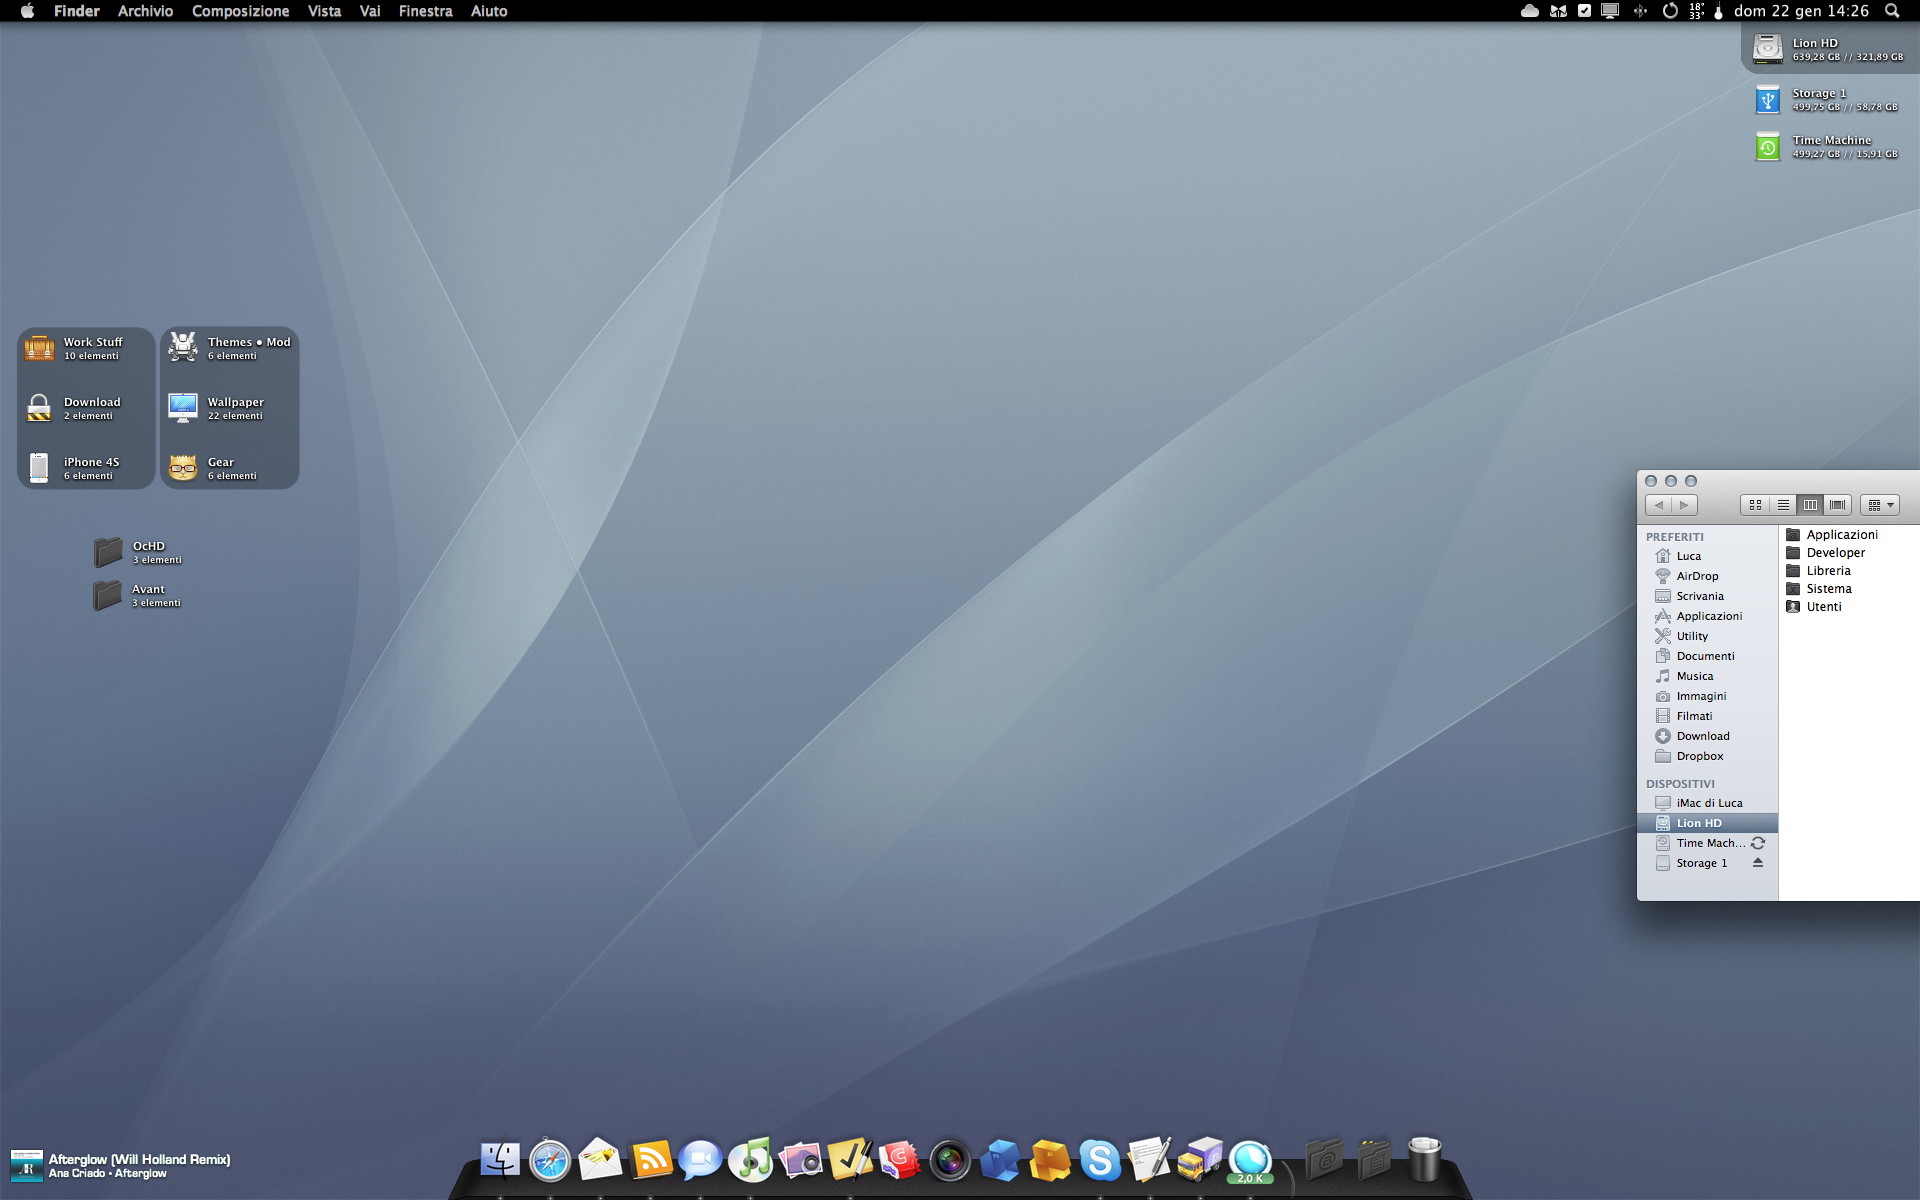This screenshot has width=1920, height=1200.
Task: Switch Finder to icon view
Action: point(1755,505)
